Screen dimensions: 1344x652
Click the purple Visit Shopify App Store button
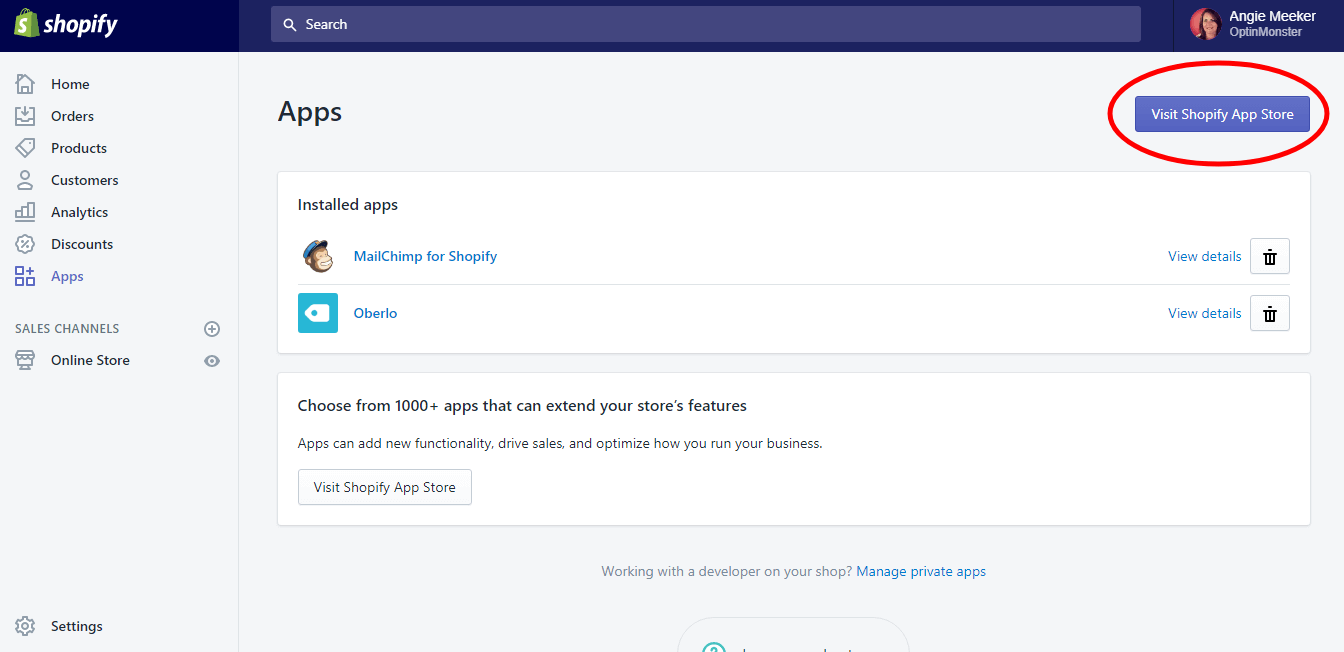point(1222,114)
